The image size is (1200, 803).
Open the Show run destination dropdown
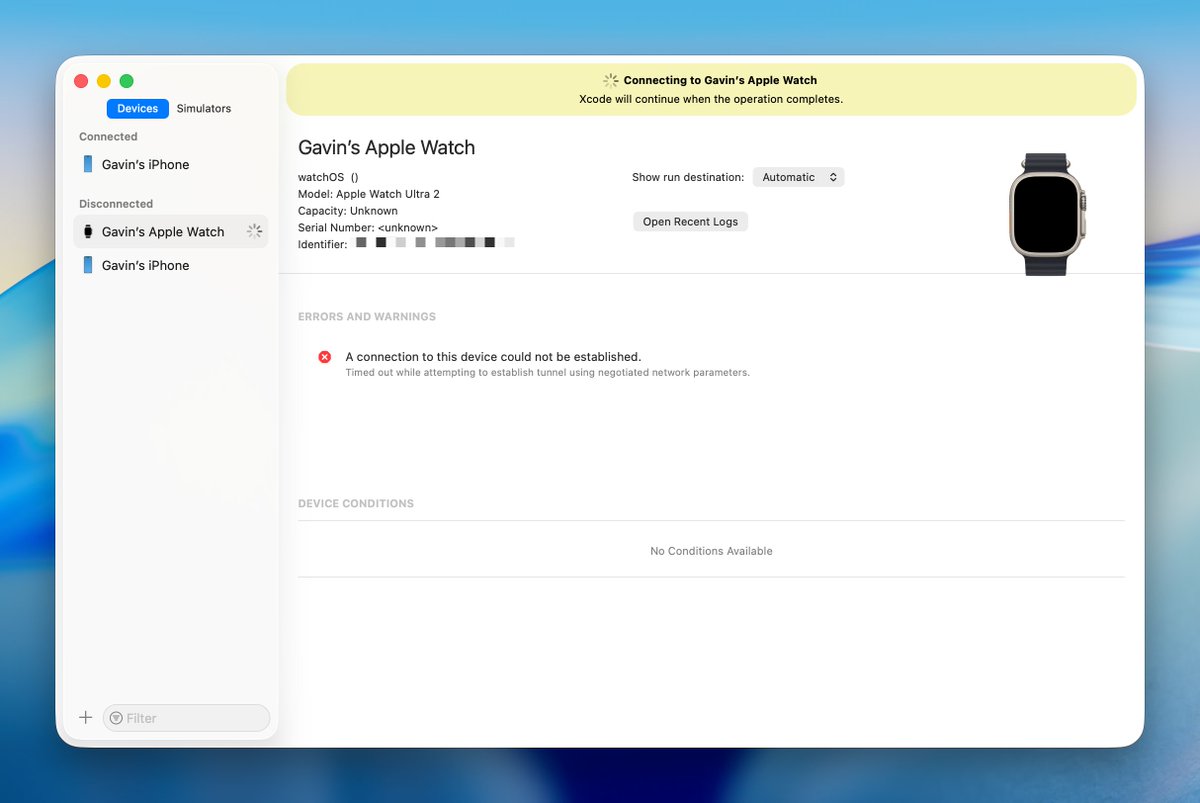click(x=799, y=177)
